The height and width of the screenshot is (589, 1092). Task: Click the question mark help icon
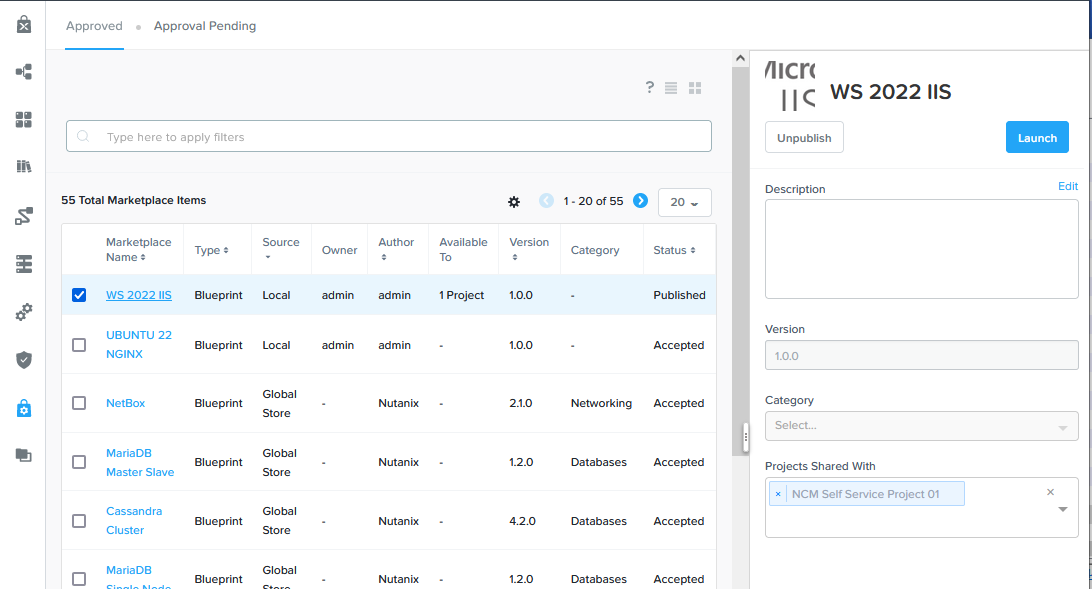click(649, 88)
